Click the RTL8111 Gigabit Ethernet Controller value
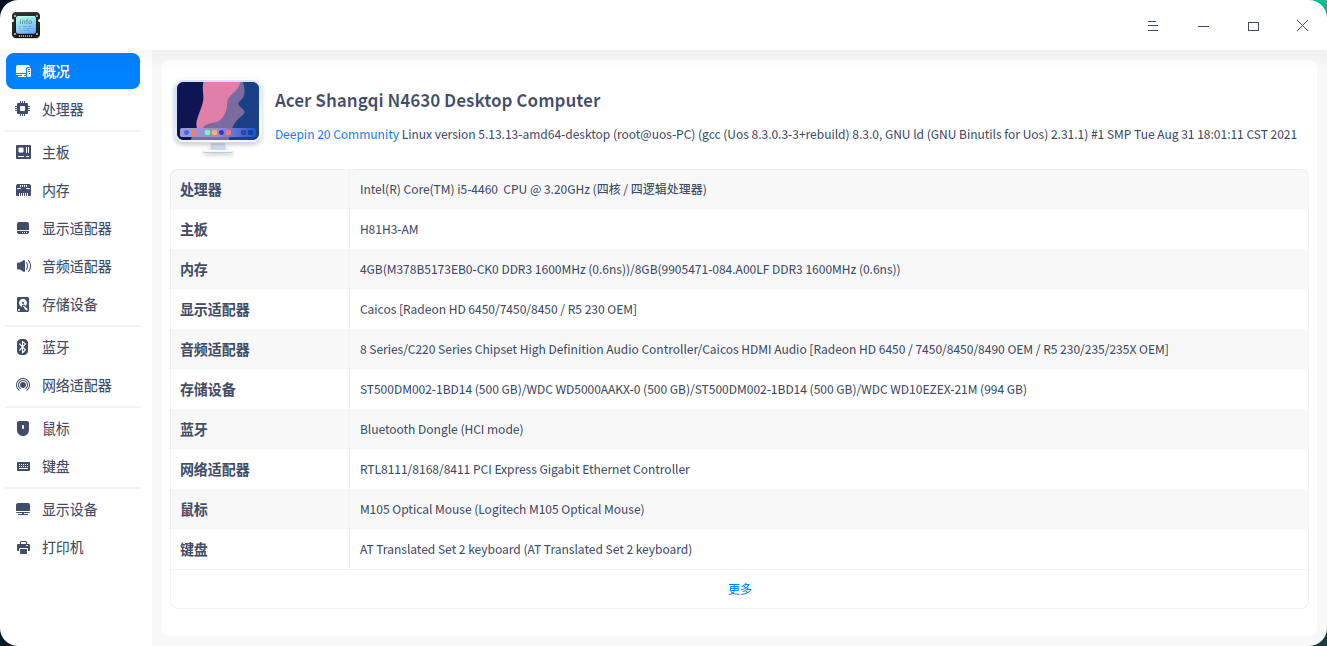1327x646 pixels. [x=525, y=469]
